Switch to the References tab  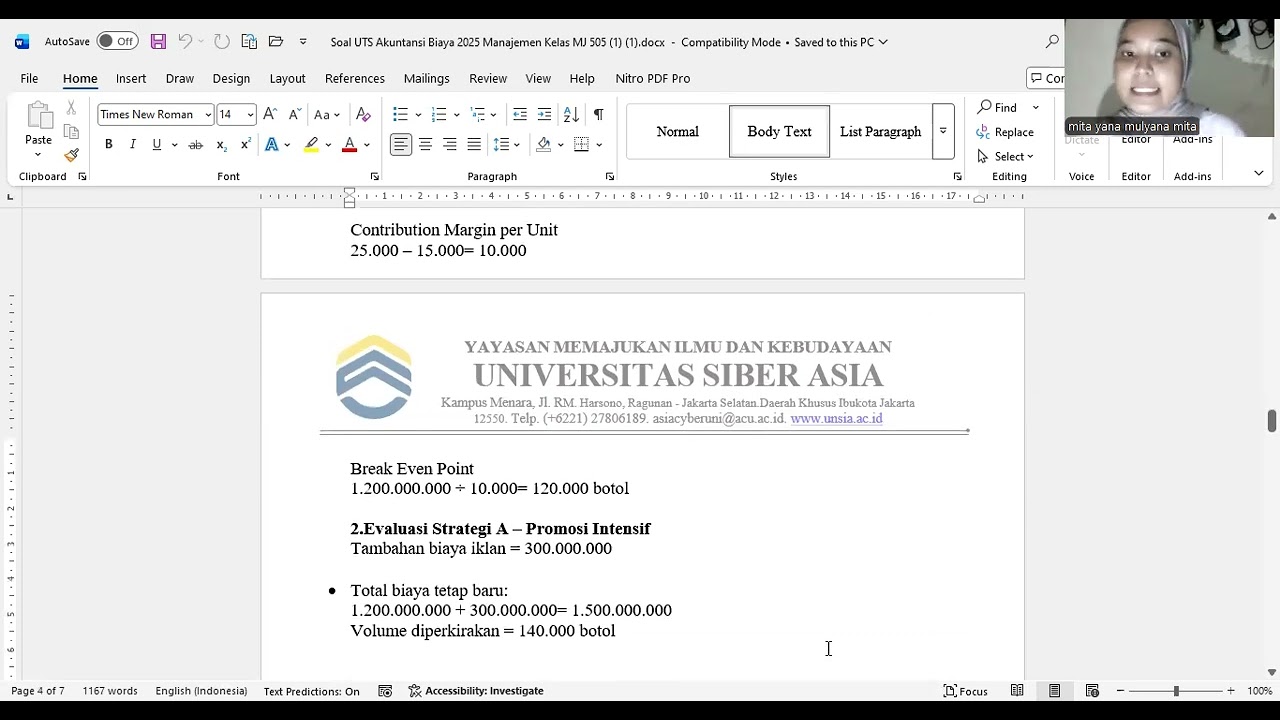(x=355, y=78)
